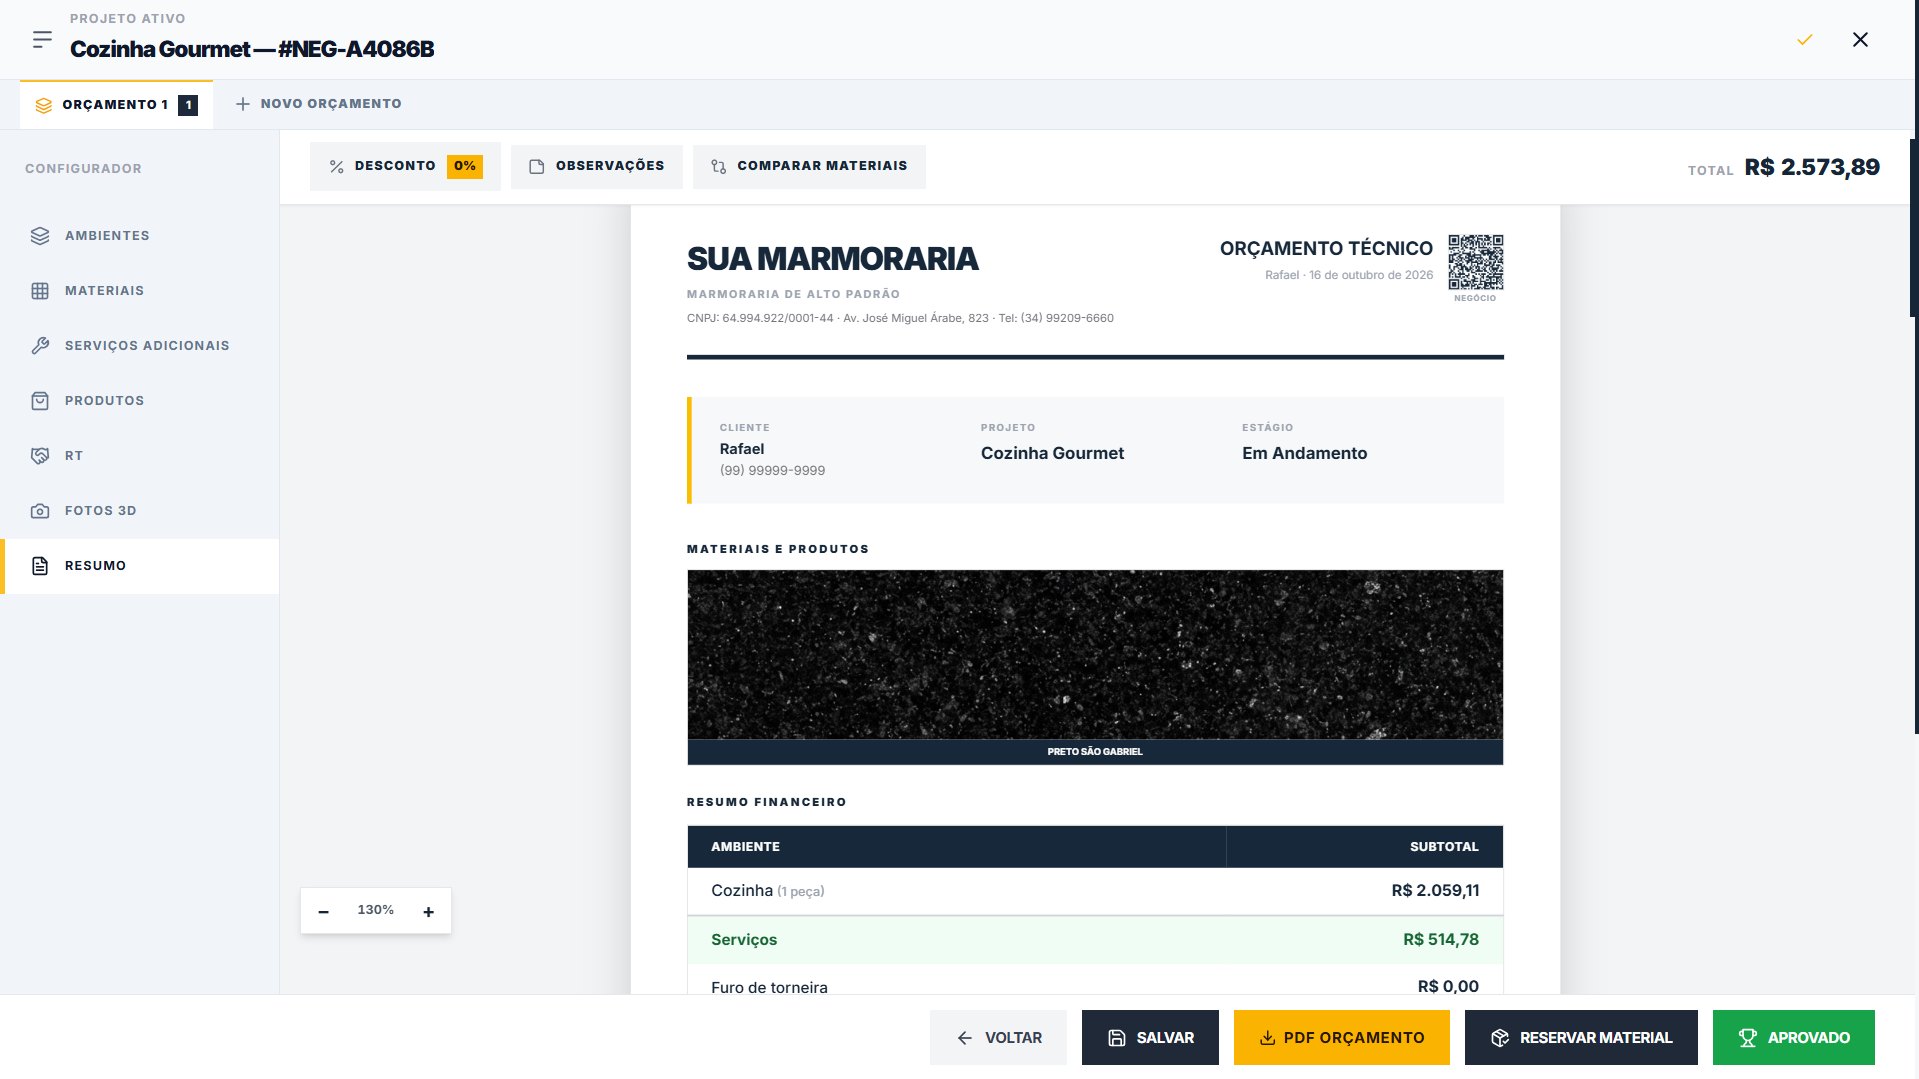Click the floppy disk icon on Salvar
Image resolution: width=1919 pixels, height=1079 pixels.
[1117, 1038]
